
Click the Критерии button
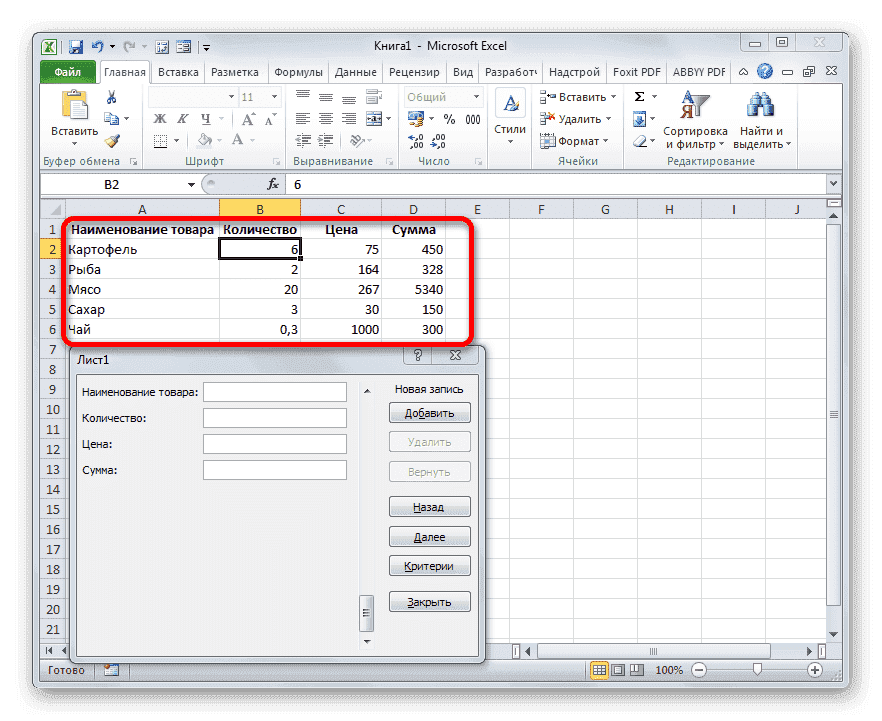pos(429,565)
